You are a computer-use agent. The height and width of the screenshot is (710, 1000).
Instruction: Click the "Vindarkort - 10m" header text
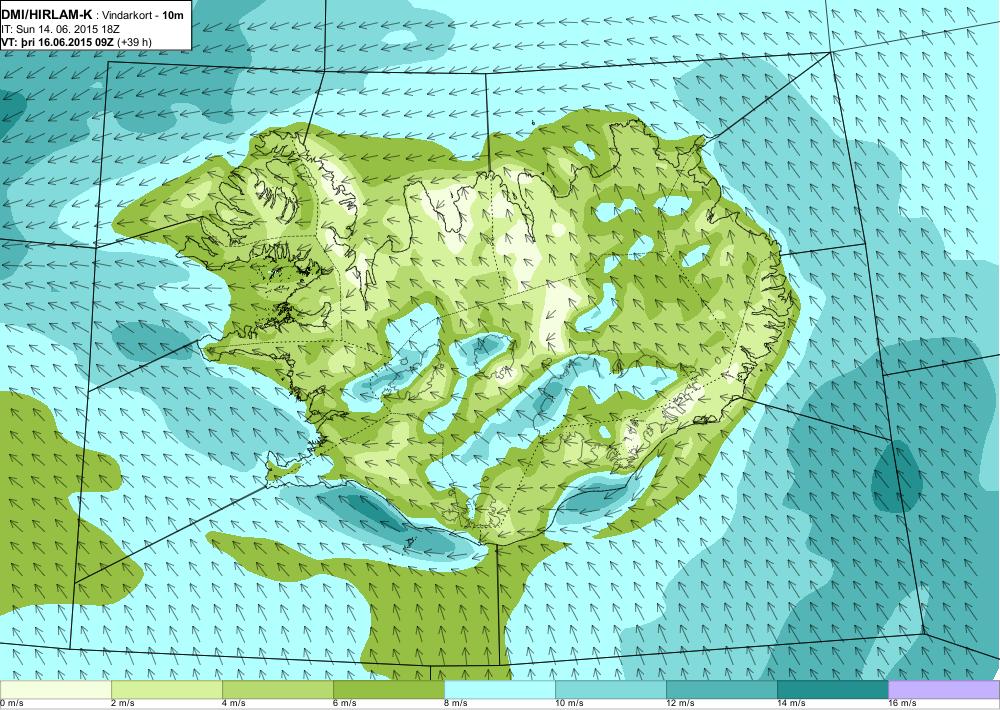pyautogui.click(x=143, y=15)
